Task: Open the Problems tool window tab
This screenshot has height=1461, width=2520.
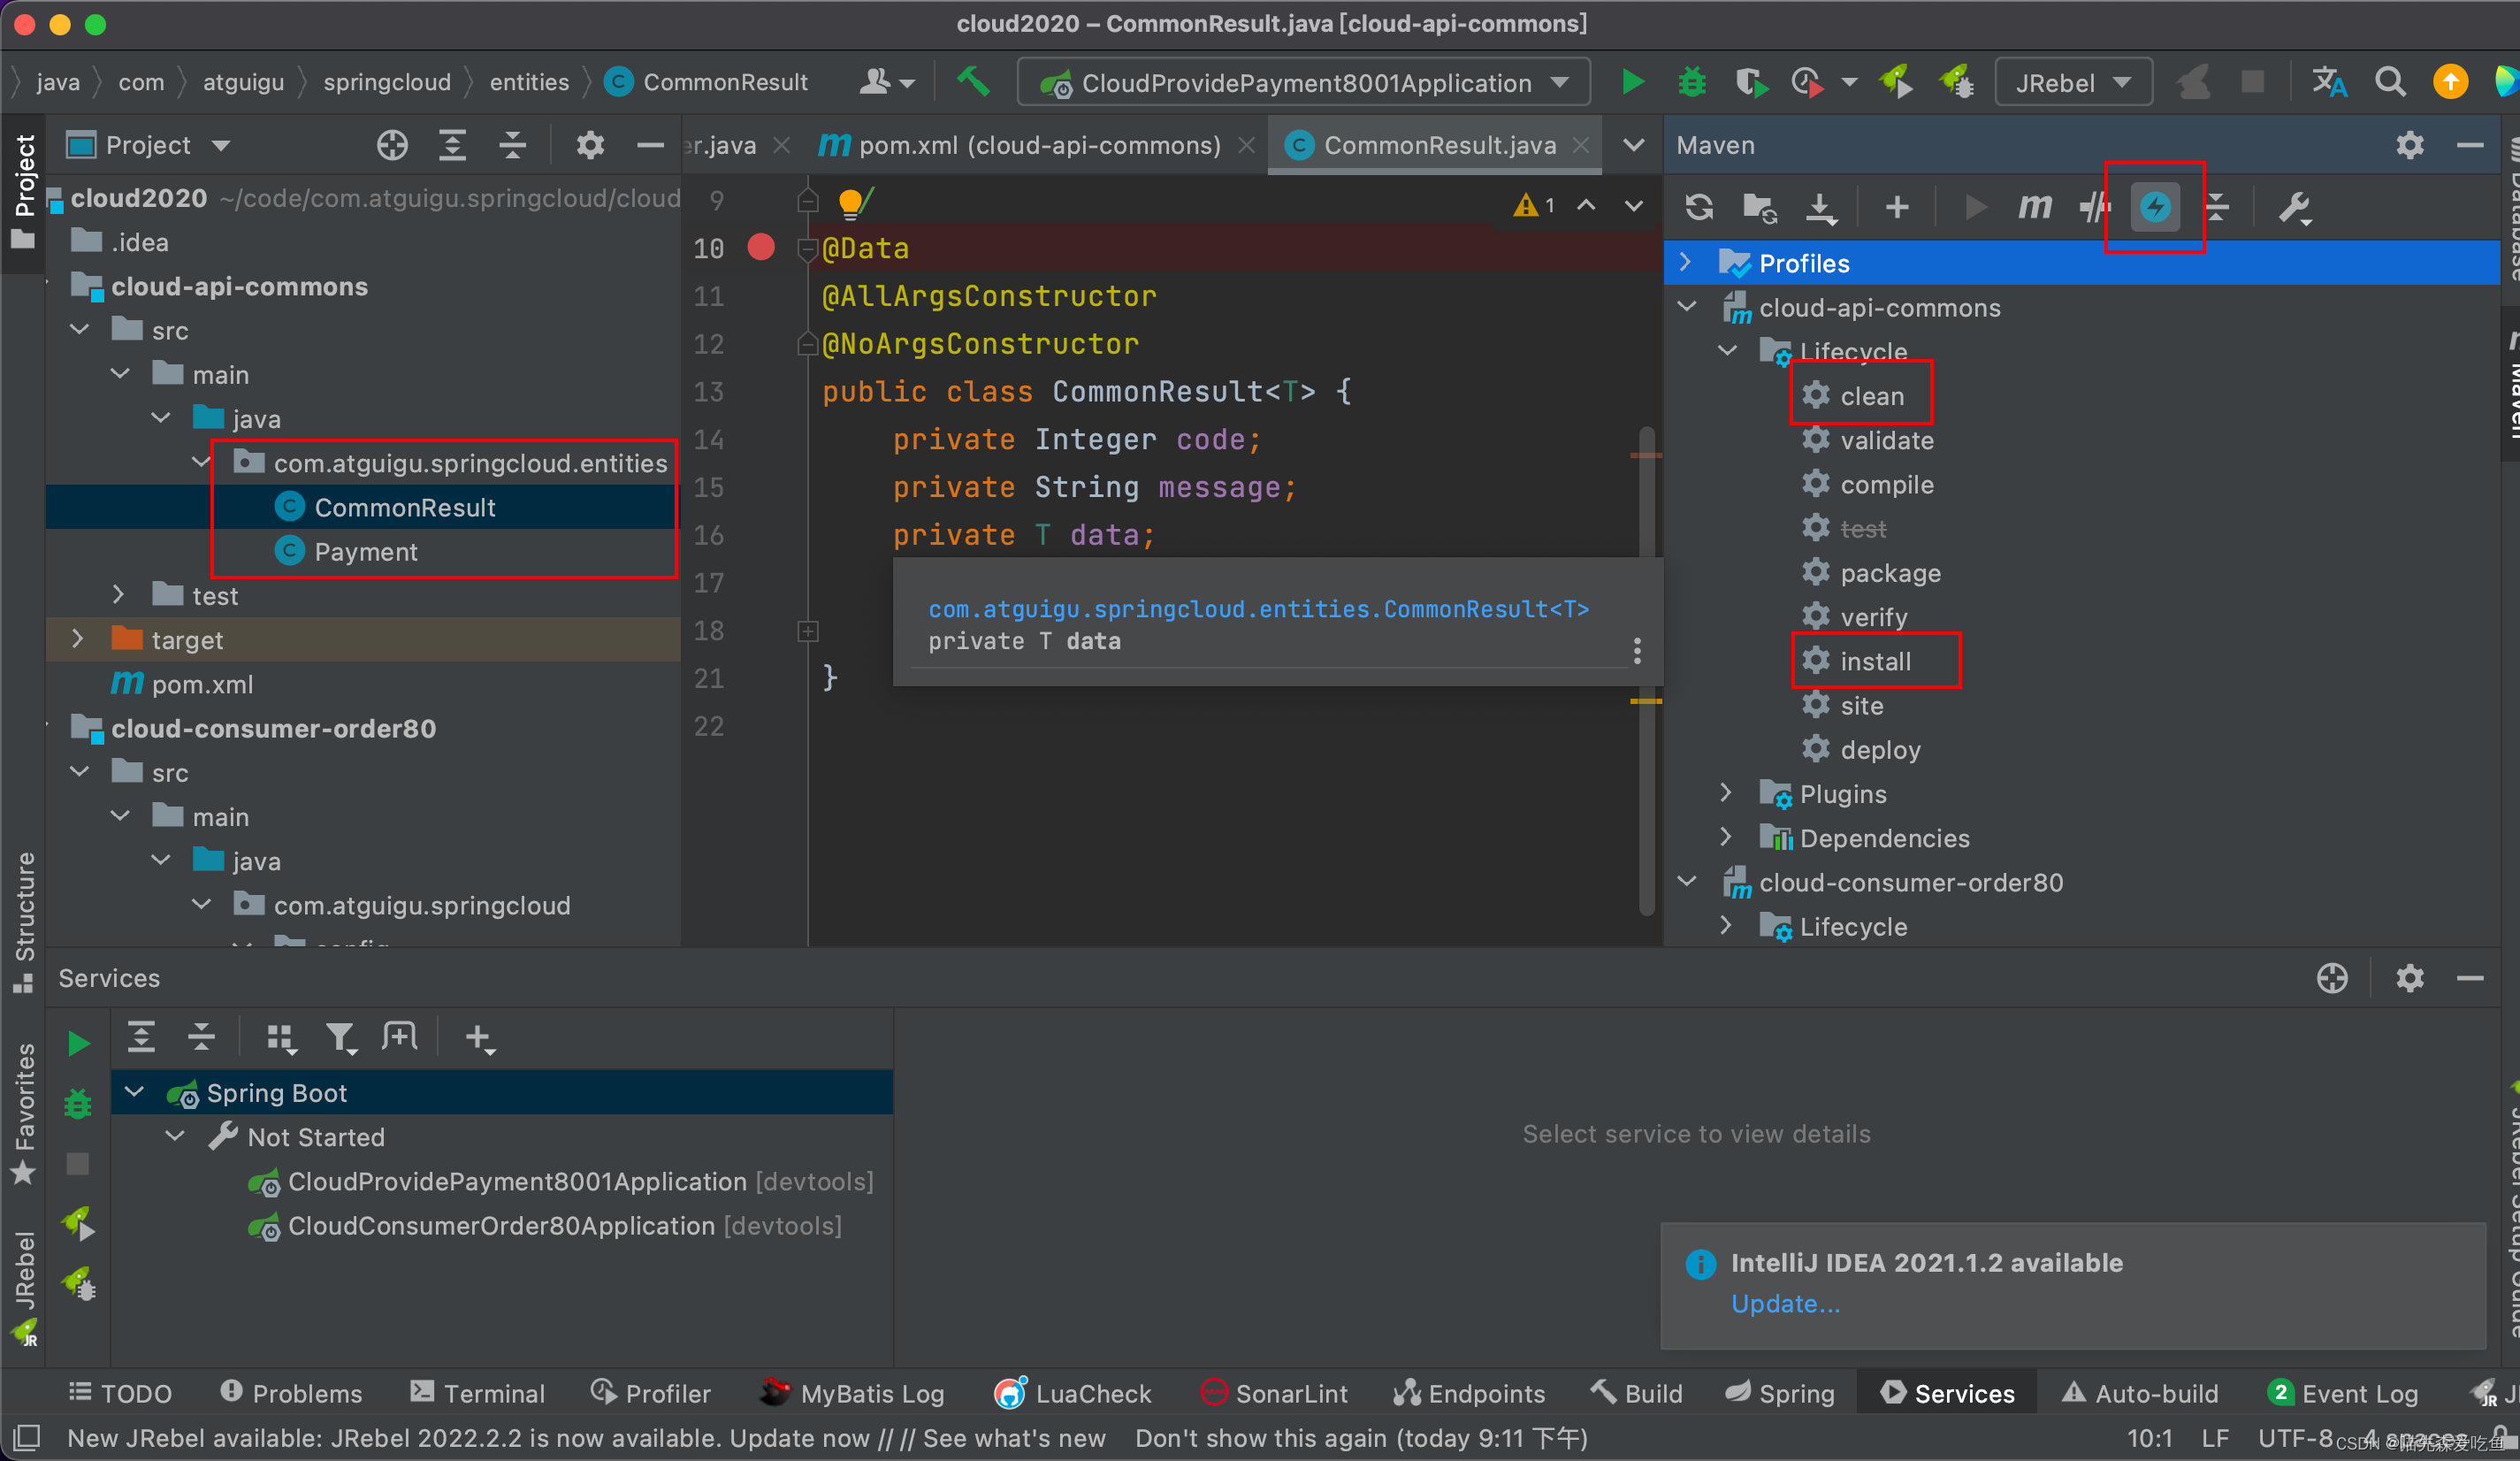Action: pyautogui.click(x=292, y=1392)
